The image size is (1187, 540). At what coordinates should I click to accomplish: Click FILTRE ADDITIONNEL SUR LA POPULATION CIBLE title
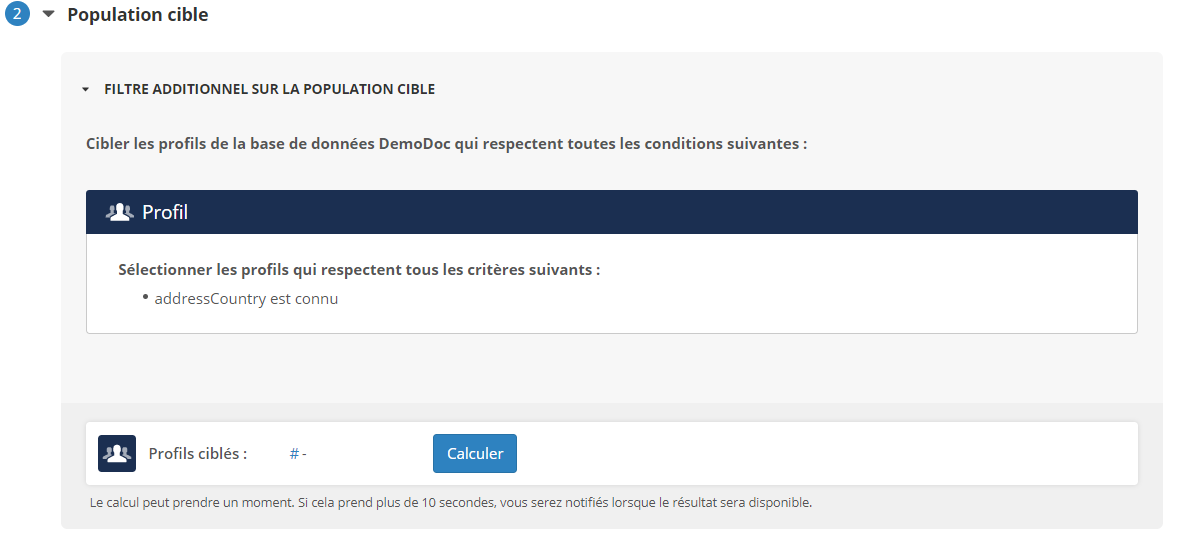[269, 89]
